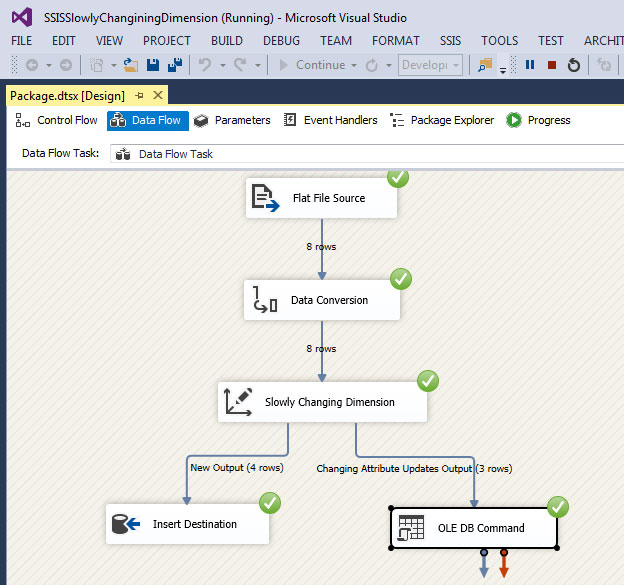Click green check on OLE DB Command
Image resolution: width=624 pixels, height=585 pixels.
tap(558, 507)
